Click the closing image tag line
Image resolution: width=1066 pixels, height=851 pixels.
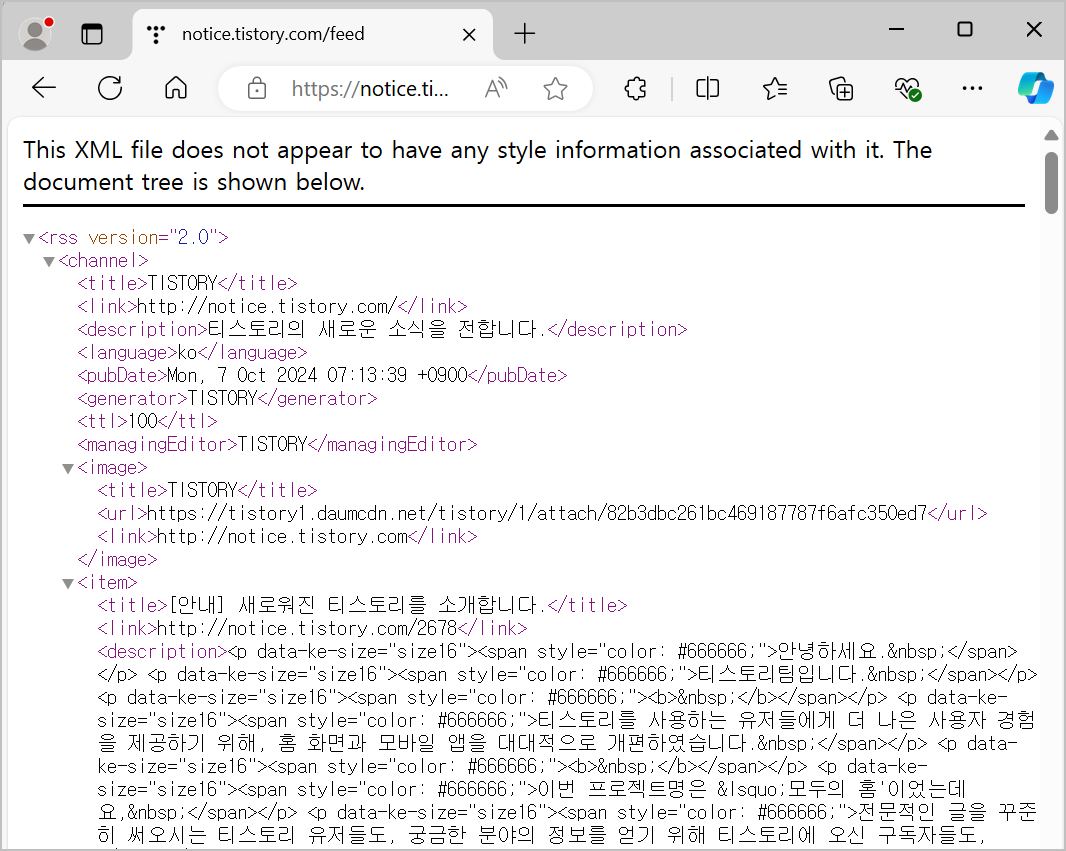click(x=117, y=559)
